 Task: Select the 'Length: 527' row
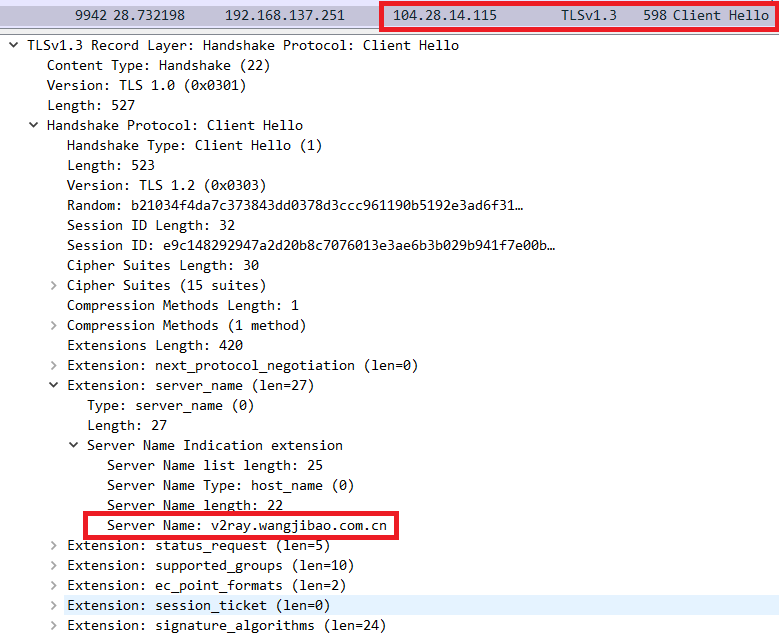pos(91,105)
